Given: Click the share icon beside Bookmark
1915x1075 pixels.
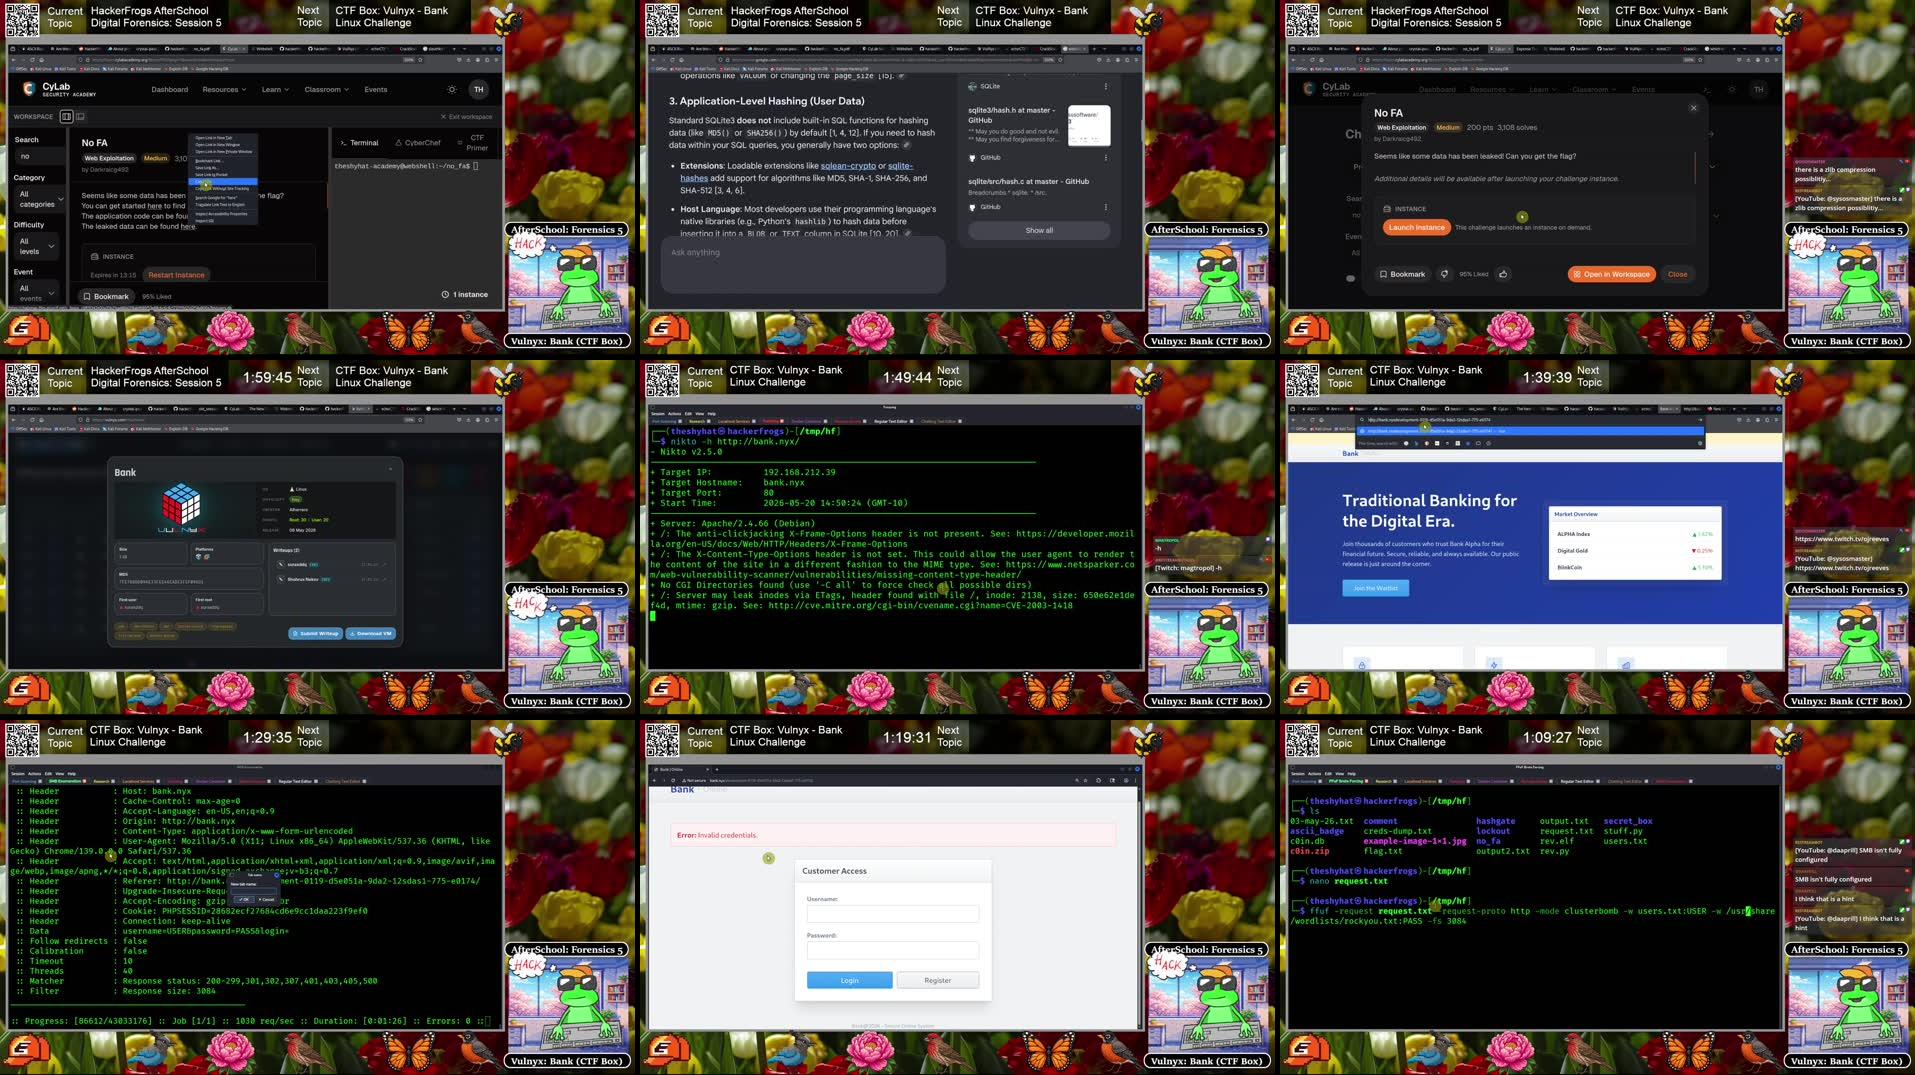Looking at the screenshot, I should click(1444, 274).
